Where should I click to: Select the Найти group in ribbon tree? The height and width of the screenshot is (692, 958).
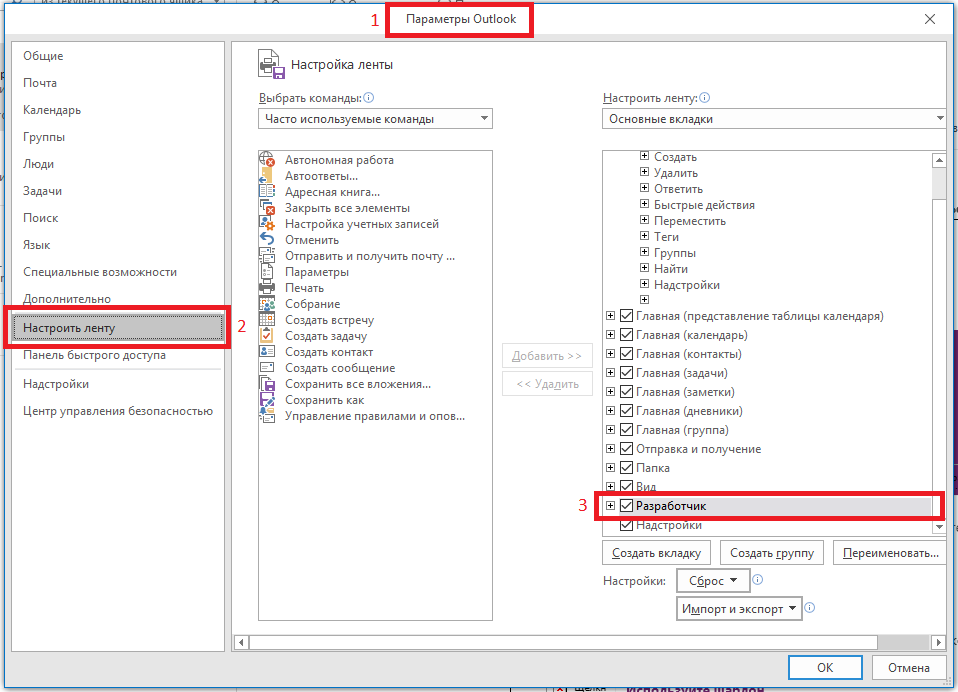click(x=671, y=269)
